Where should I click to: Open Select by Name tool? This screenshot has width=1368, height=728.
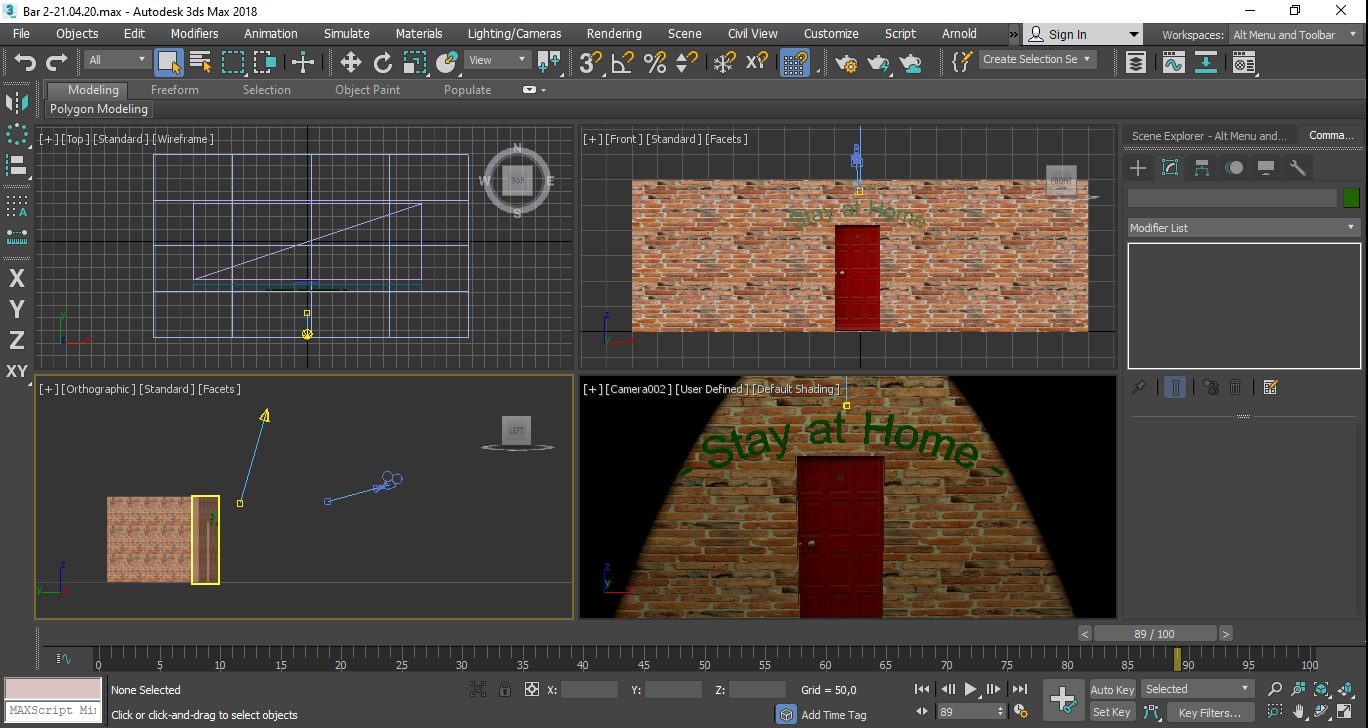(x=201, y=62)
